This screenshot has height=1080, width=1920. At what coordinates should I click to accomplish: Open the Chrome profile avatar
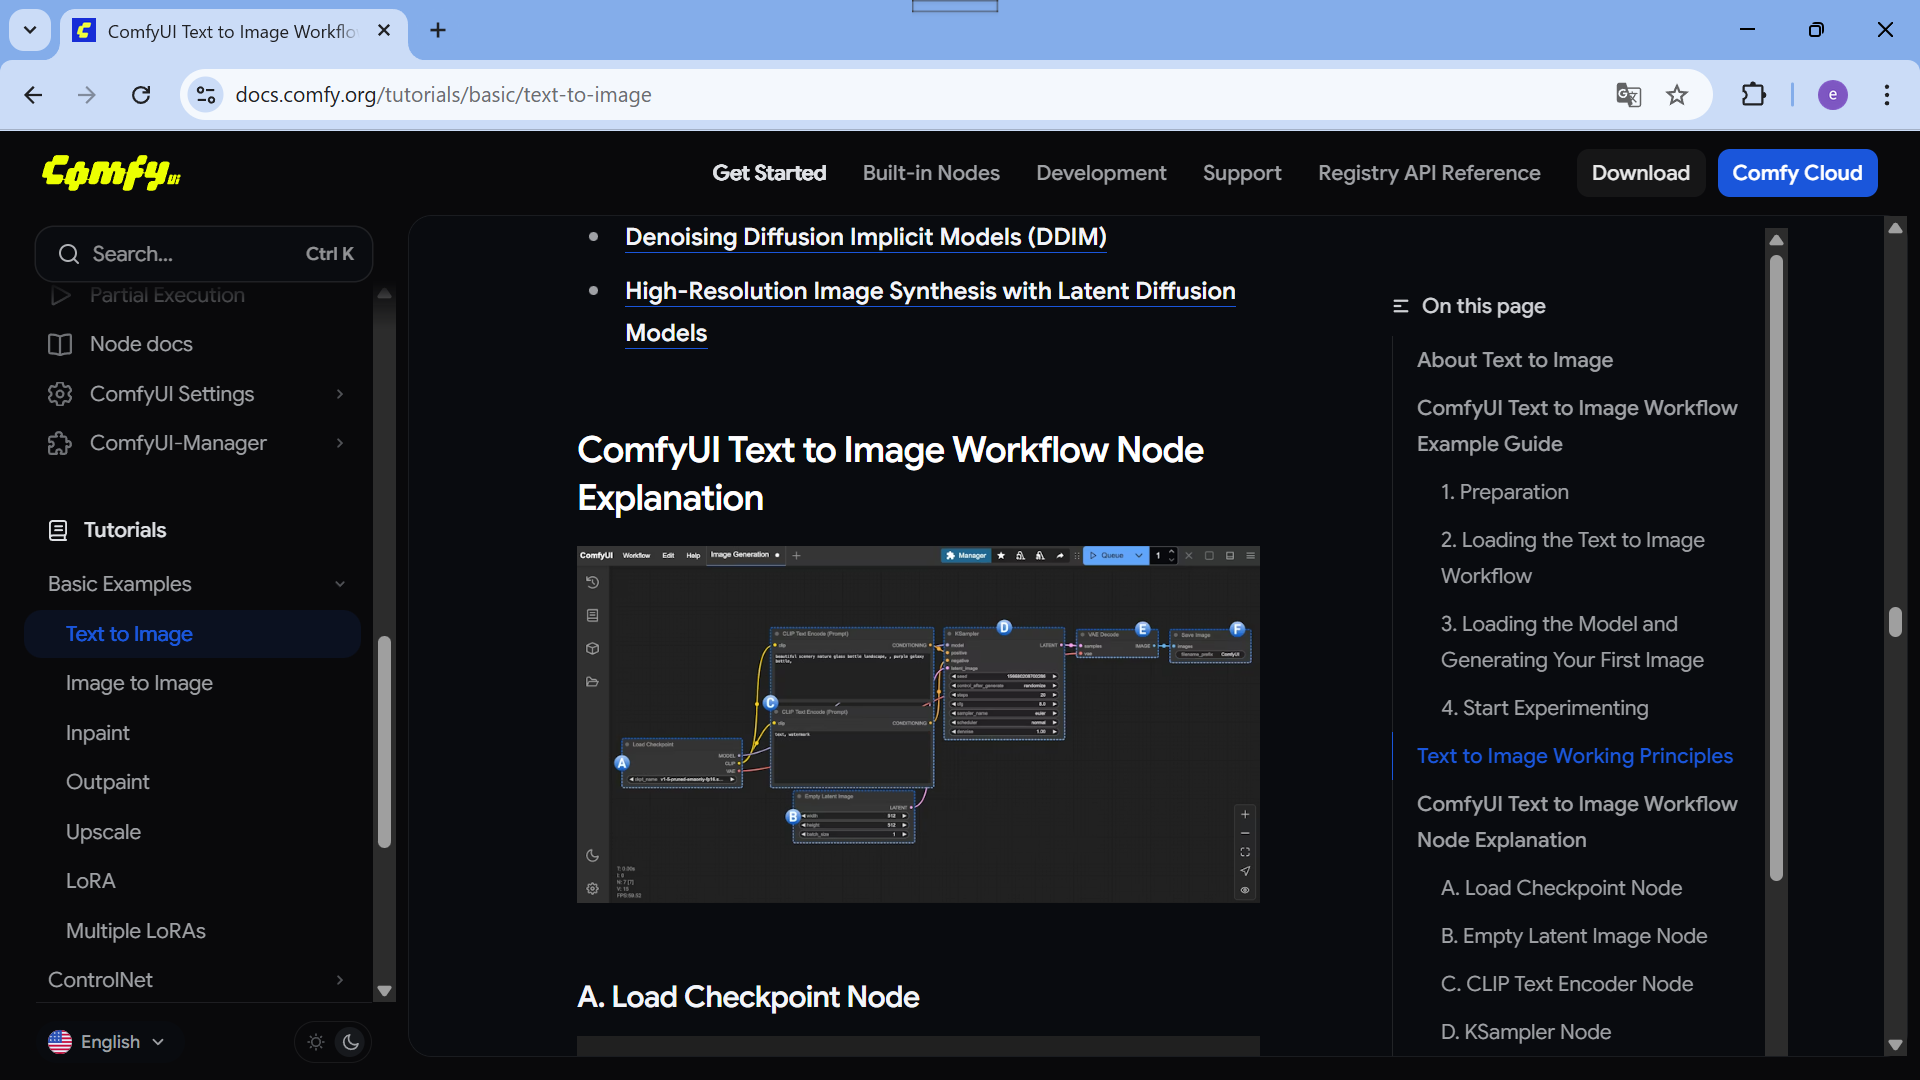1832,95
